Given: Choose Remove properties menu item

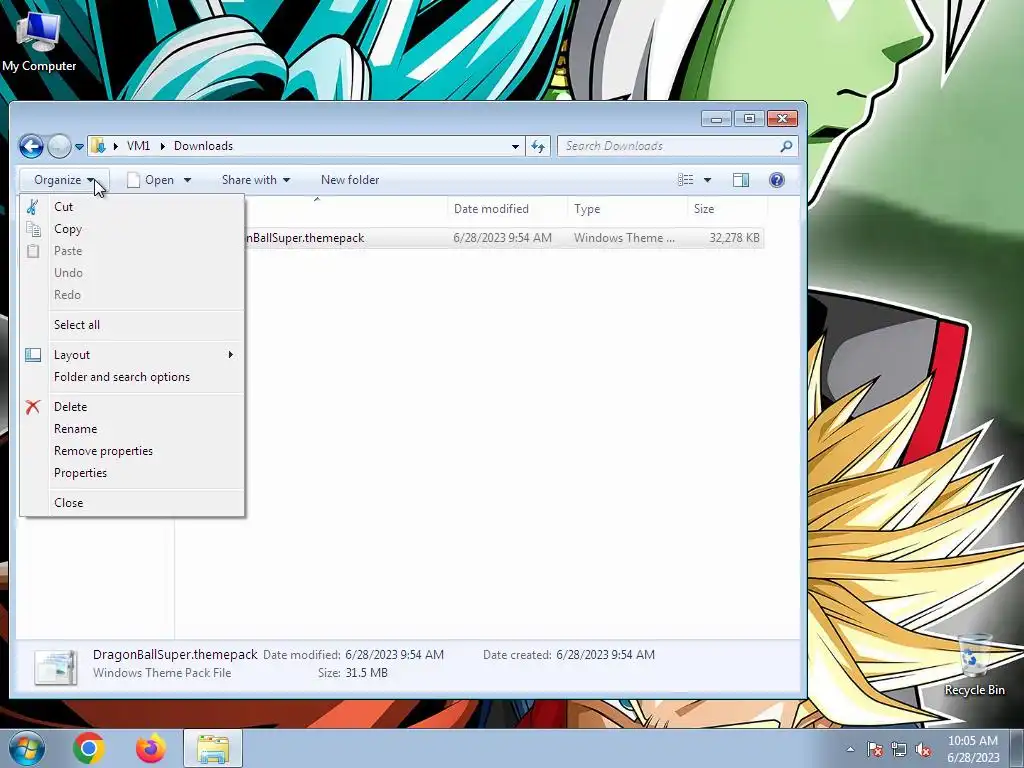Looking at the screenshot, I should click(x=133, y=451).
